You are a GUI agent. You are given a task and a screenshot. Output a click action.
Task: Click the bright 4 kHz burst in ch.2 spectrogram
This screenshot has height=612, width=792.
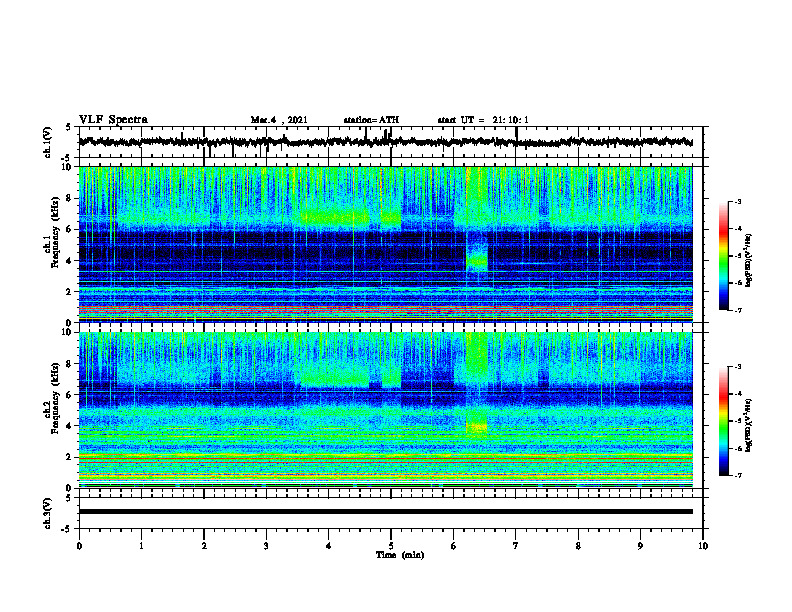pos(477,427)
